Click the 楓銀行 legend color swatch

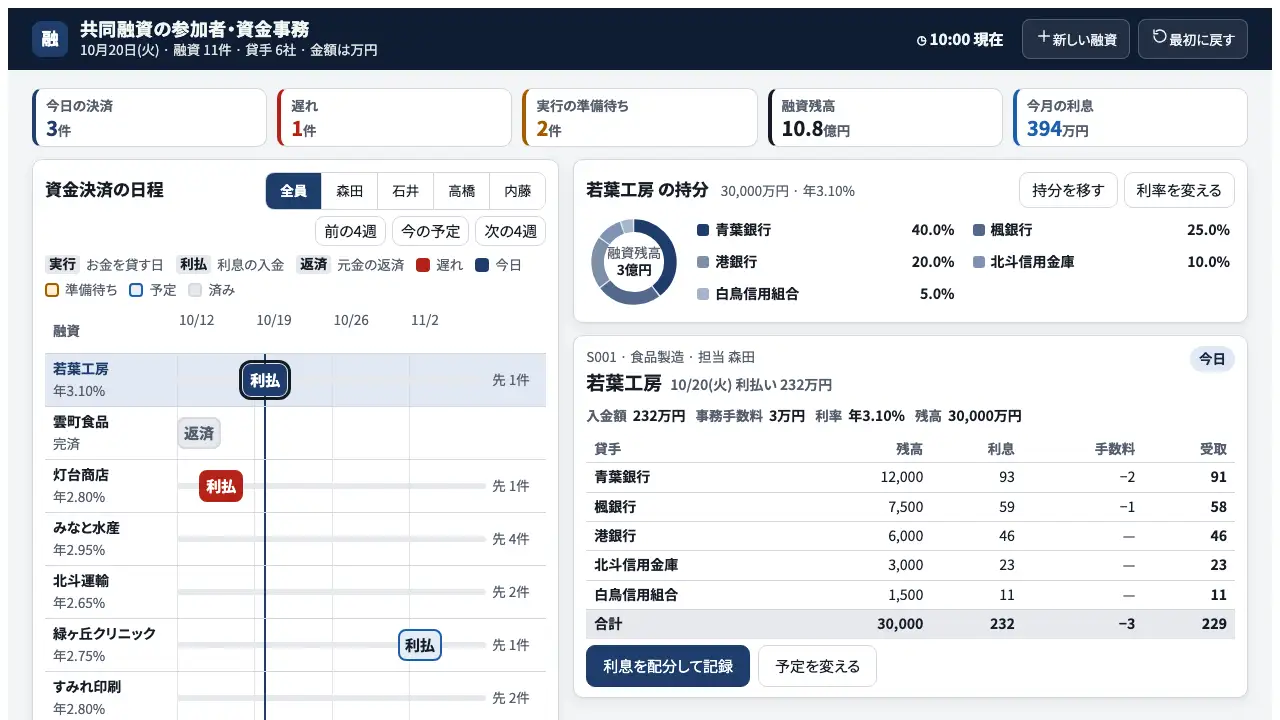979,230
